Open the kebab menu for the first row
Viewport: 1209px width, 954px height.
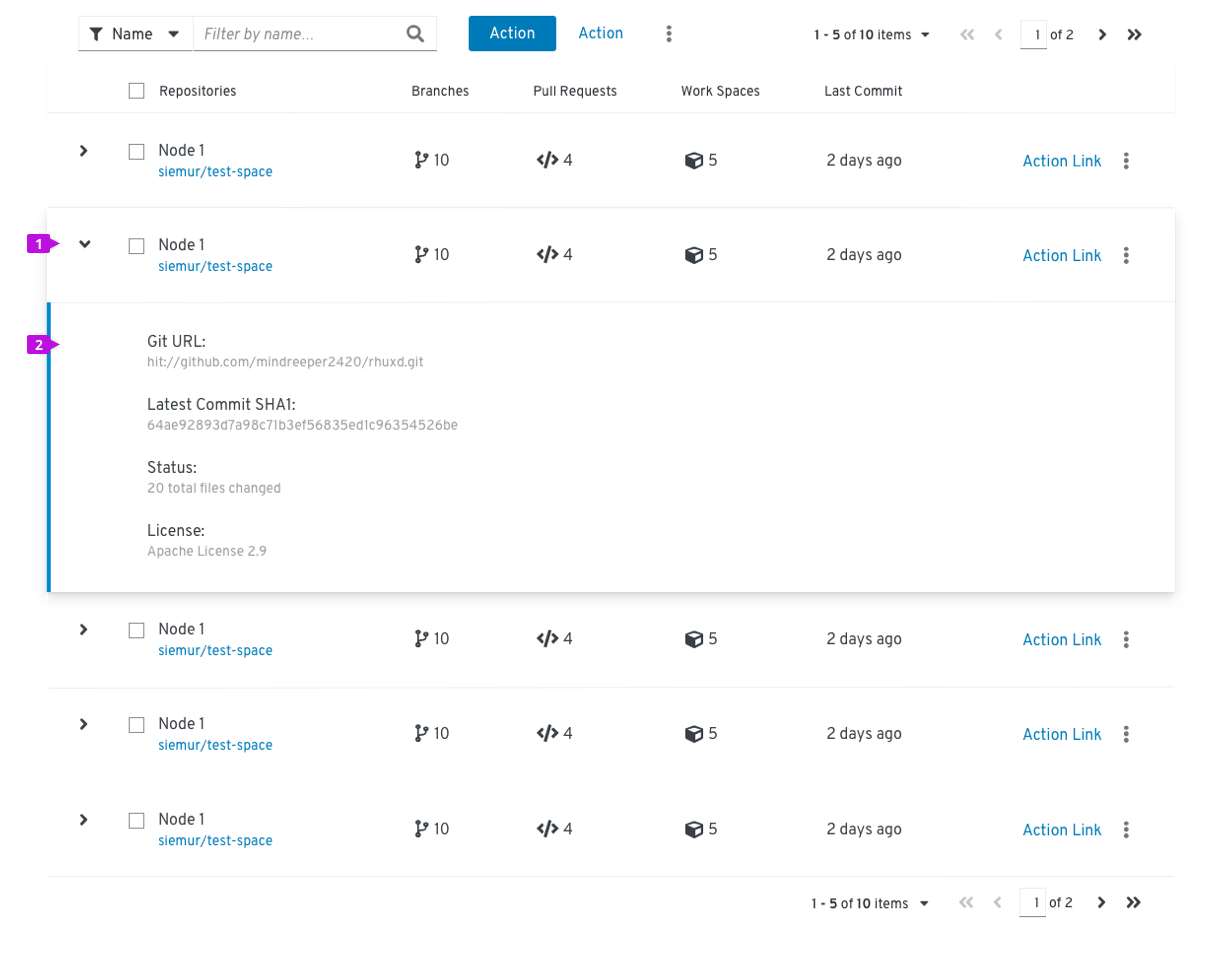[x=1126, y=161]
